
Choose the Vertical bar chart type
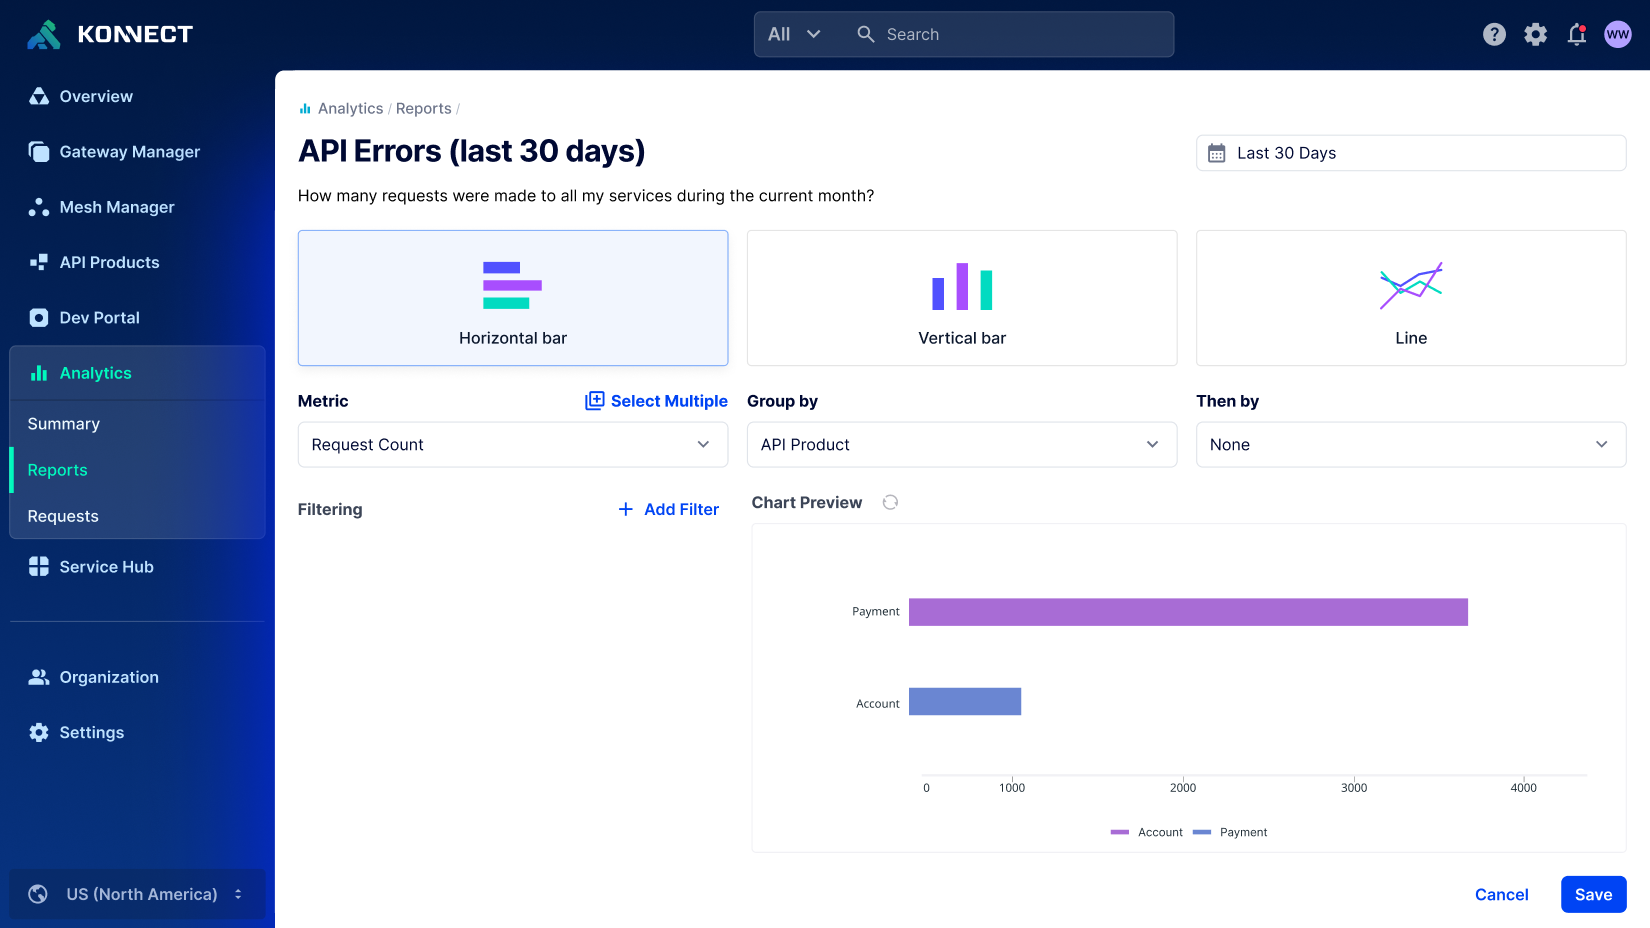click(x=961, y=298)
